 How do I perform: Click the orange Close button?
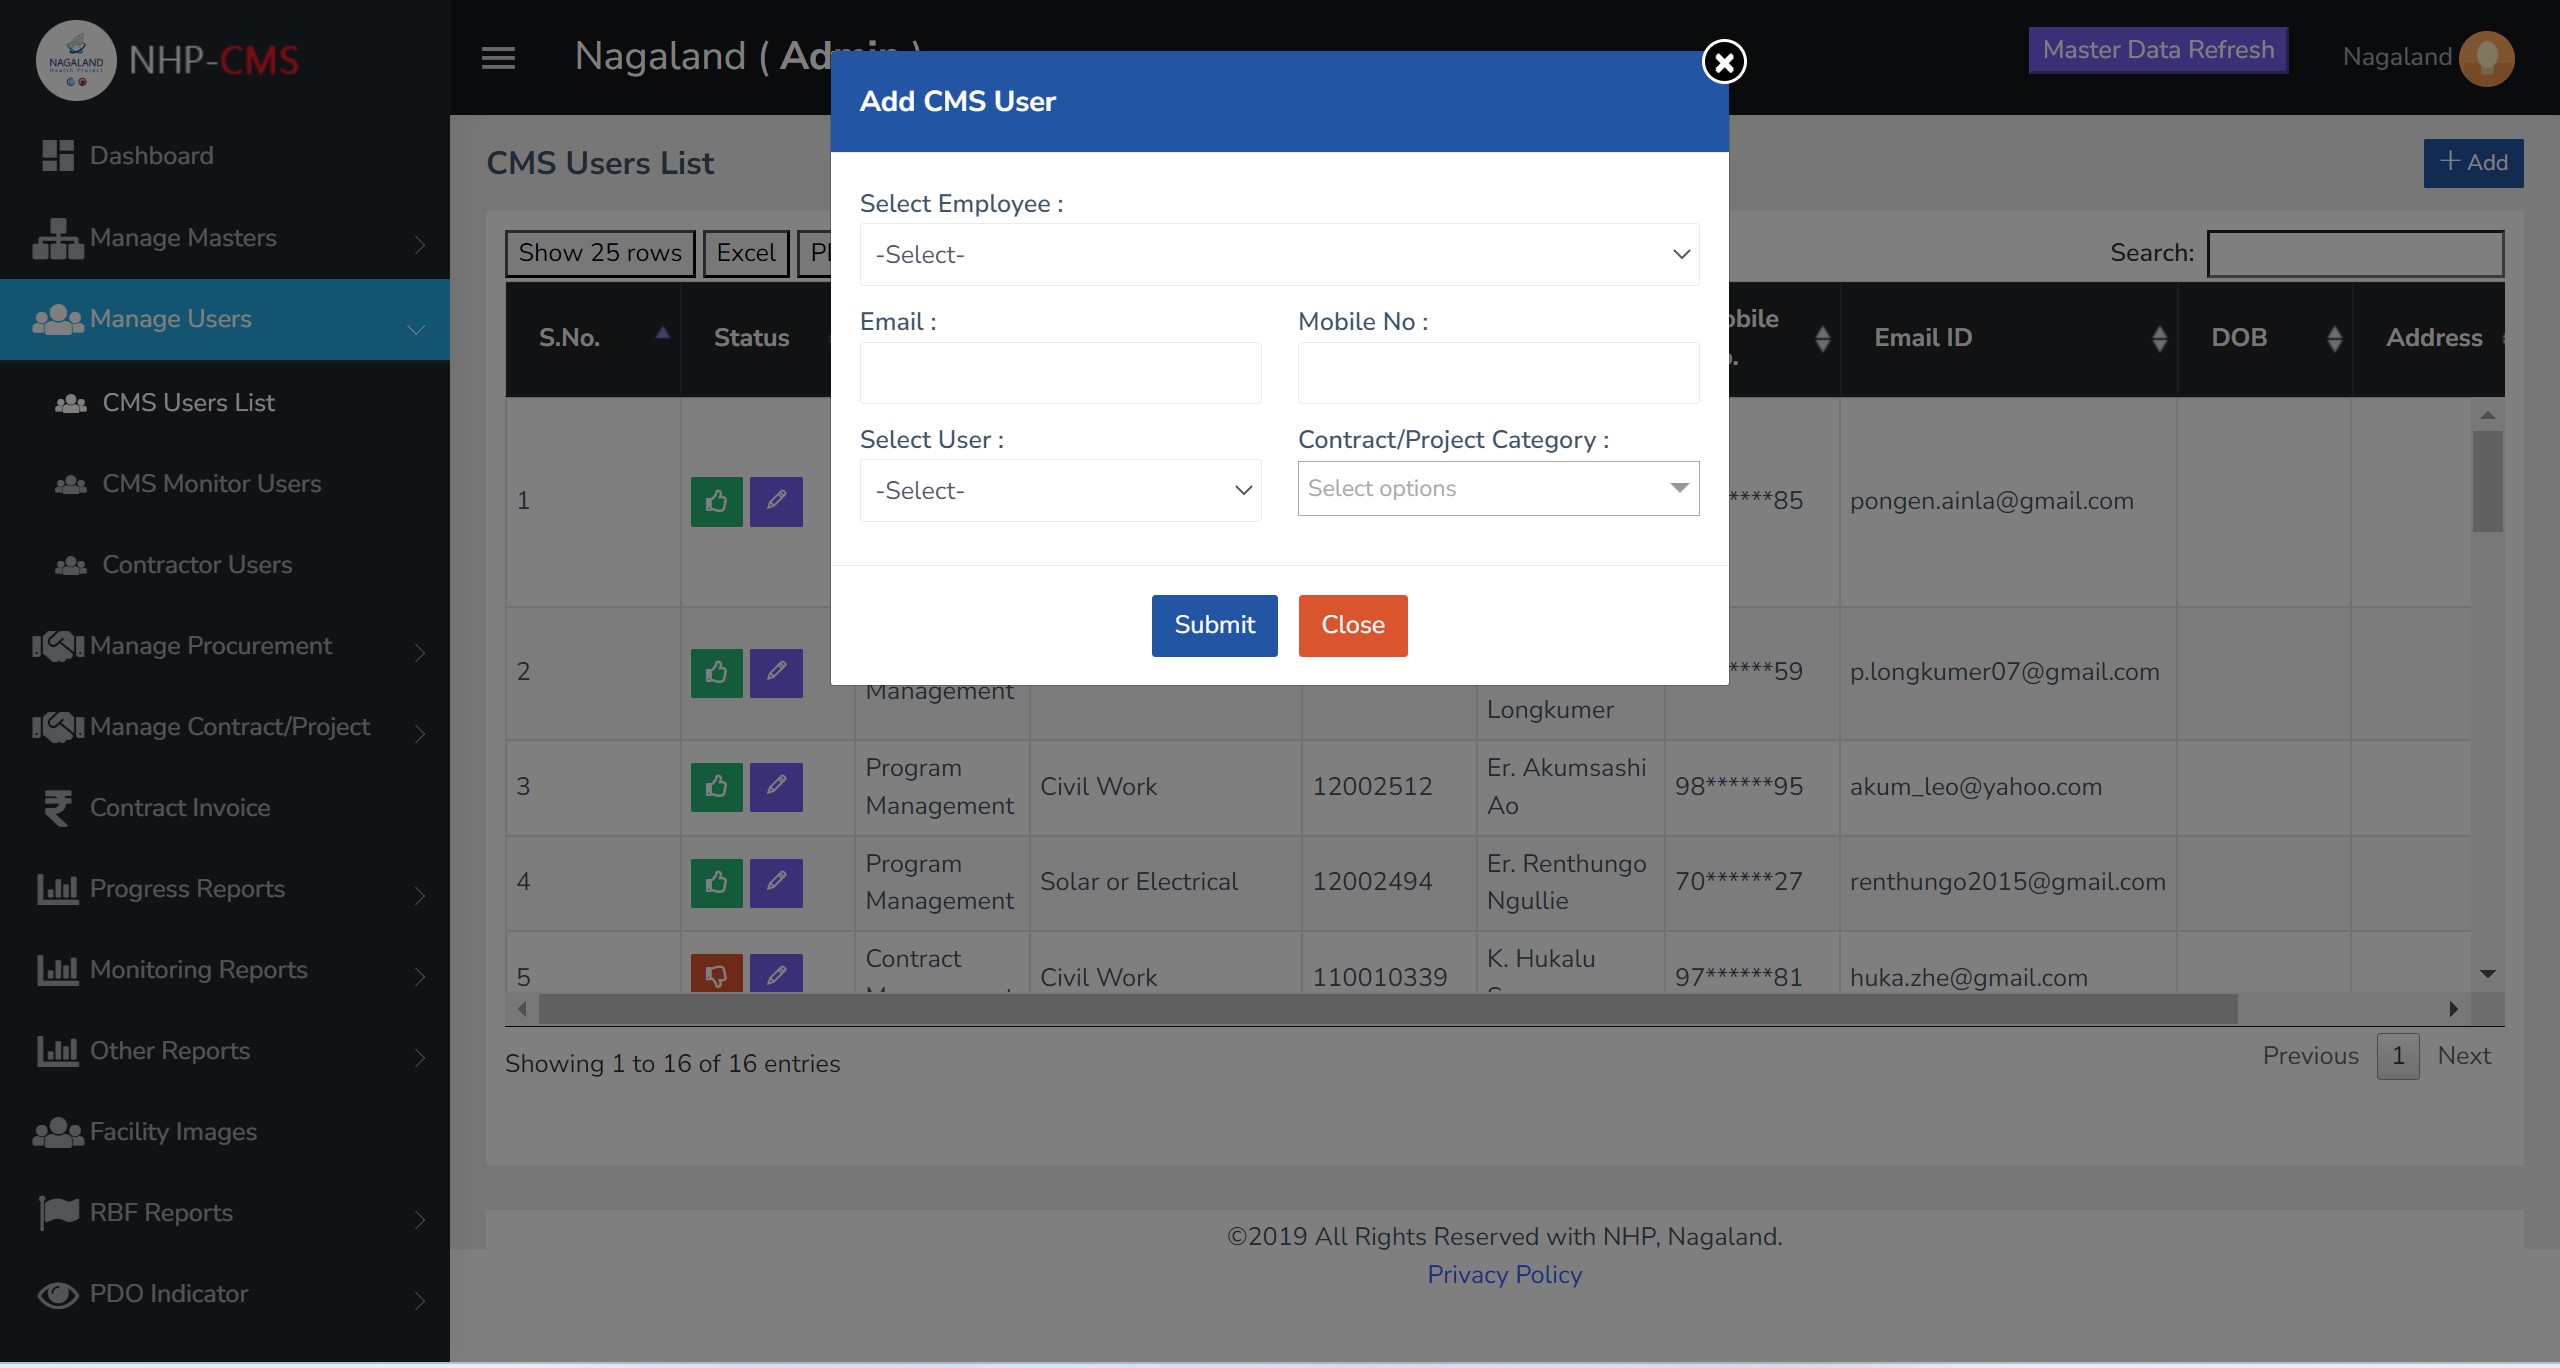click(1352, 625)
